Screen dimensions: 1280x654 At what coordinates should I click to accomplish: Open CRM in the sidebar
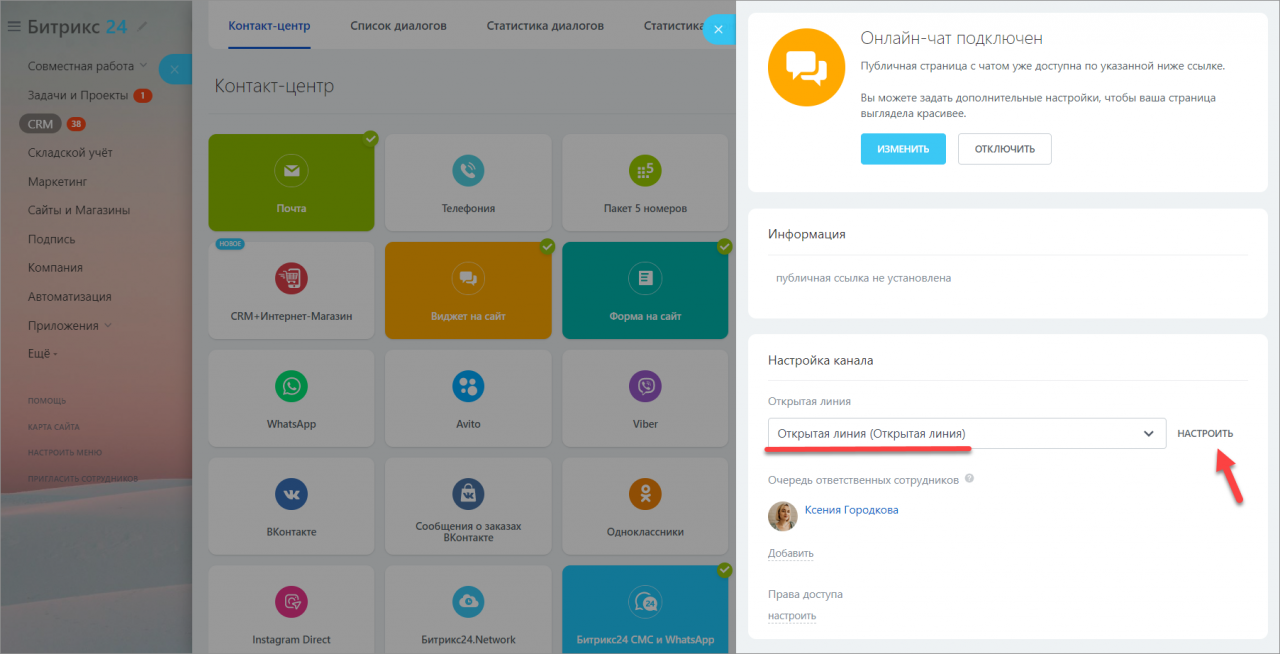coord(41,124)
